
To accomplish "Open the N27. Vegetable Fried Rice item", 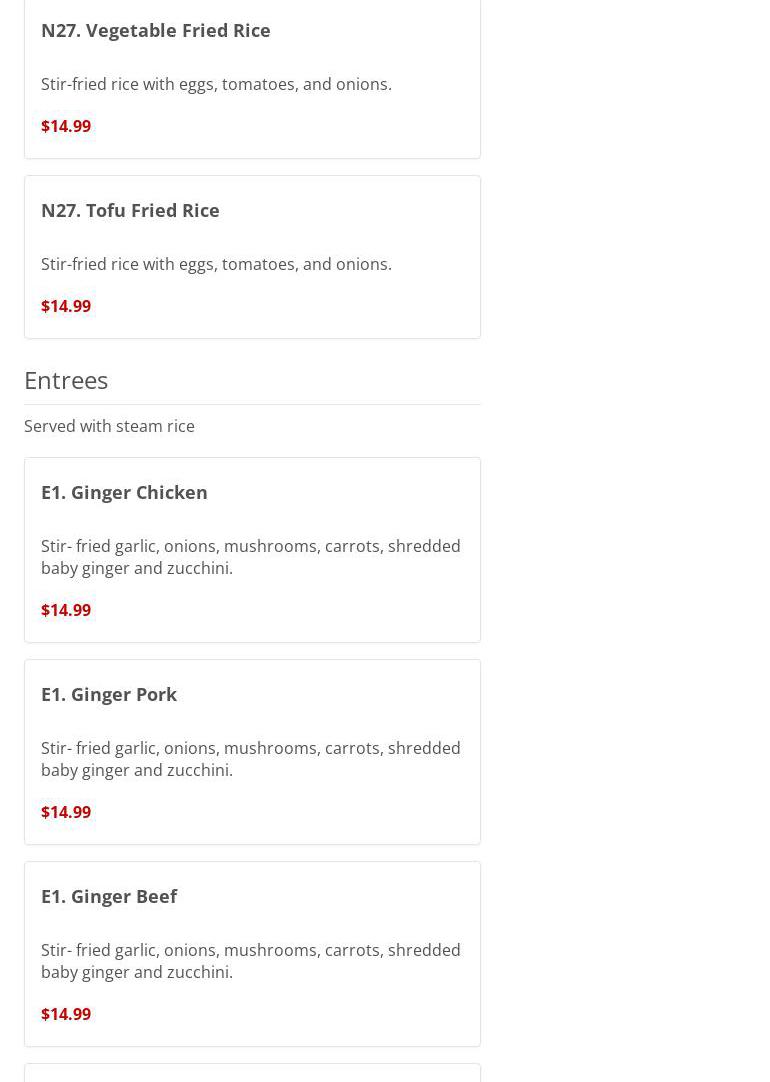I will click(x=155, y=30).
